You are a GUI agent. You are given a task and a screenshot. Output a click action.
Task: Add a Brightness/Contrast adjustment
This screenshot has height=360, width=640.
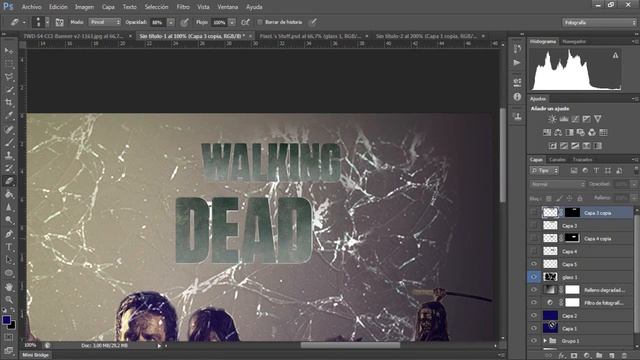[x=552, y=119]
